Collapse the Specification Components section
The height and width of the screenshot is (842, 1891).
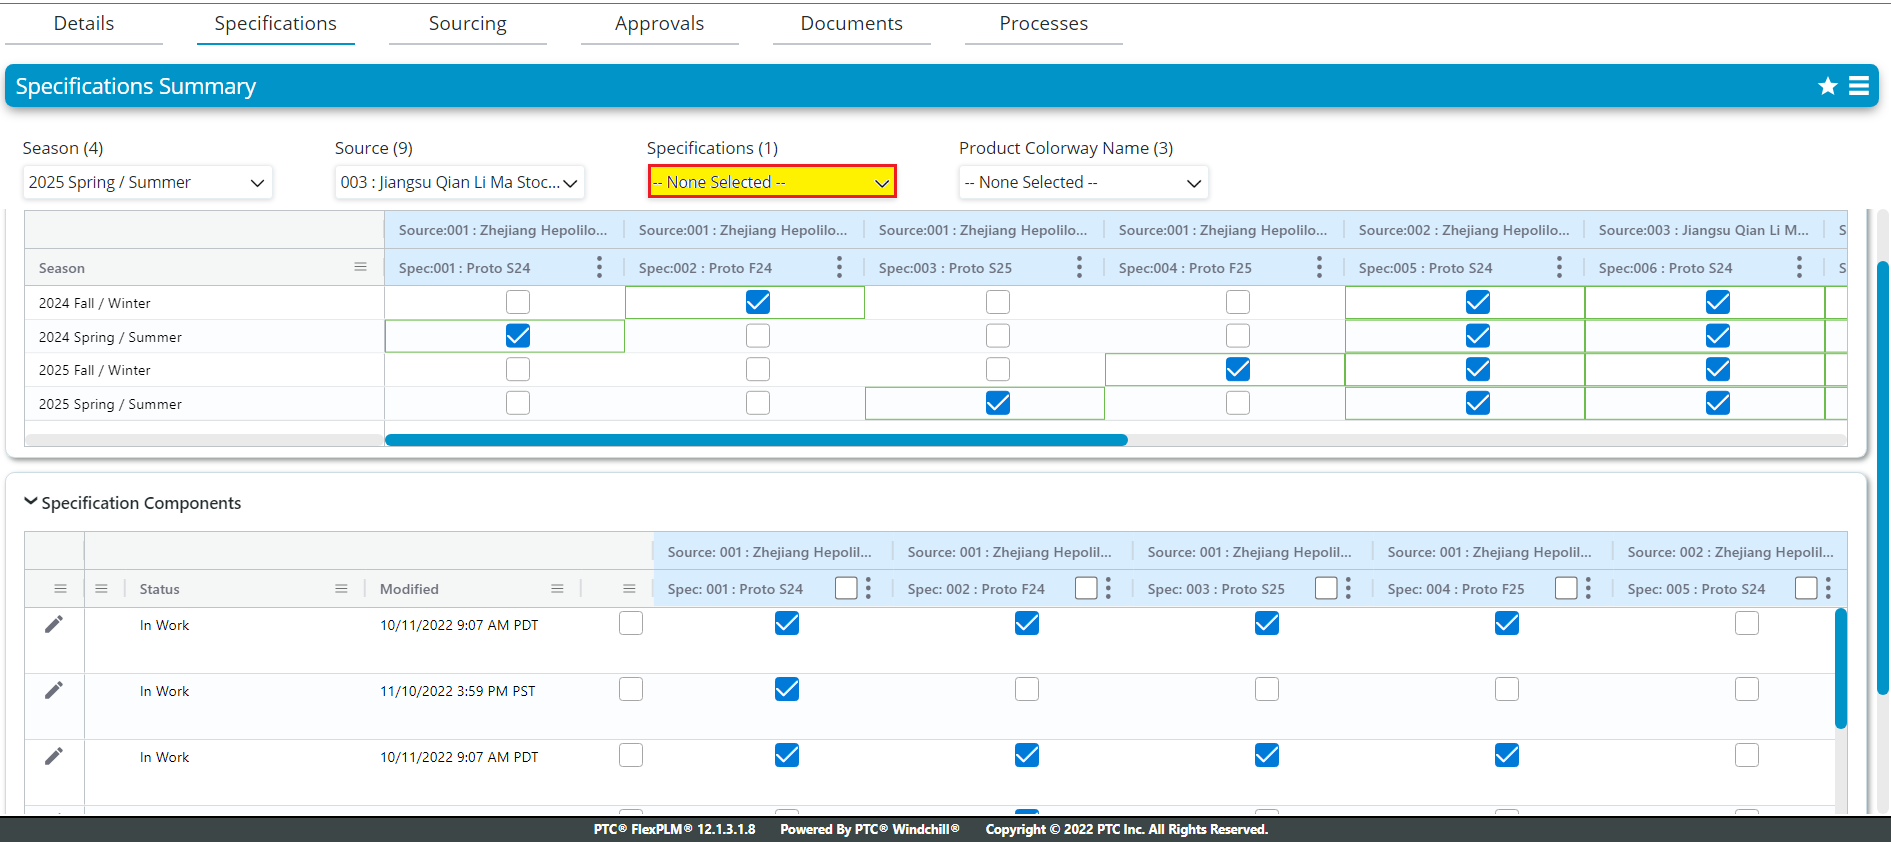[x=31, y=502]
